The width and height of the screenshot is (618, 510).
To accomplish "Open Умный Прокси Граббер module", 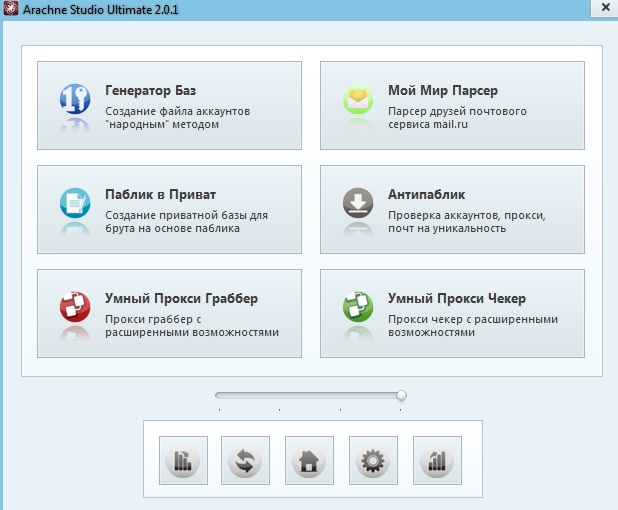I will coord(169,313).
